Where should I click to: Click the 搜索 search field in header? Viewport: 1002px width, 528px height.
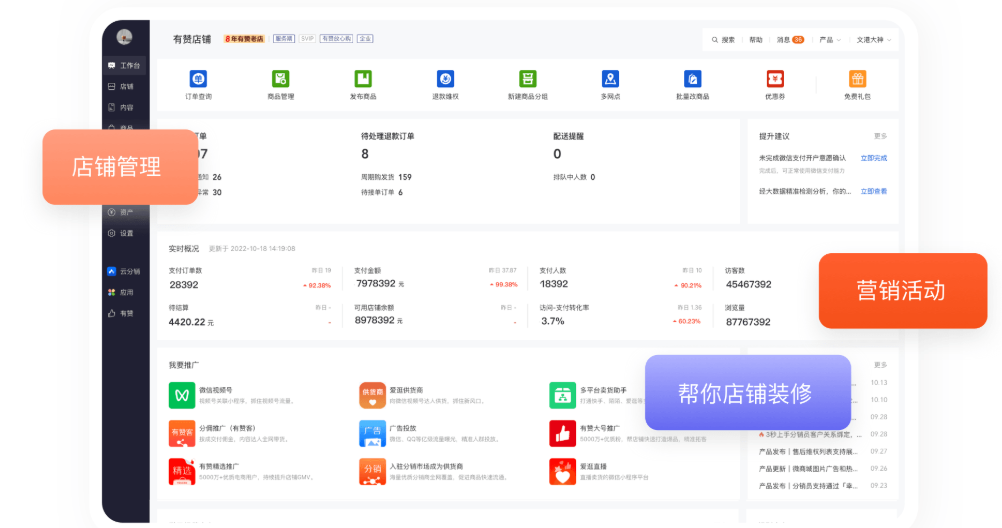(x=723, y=40)
